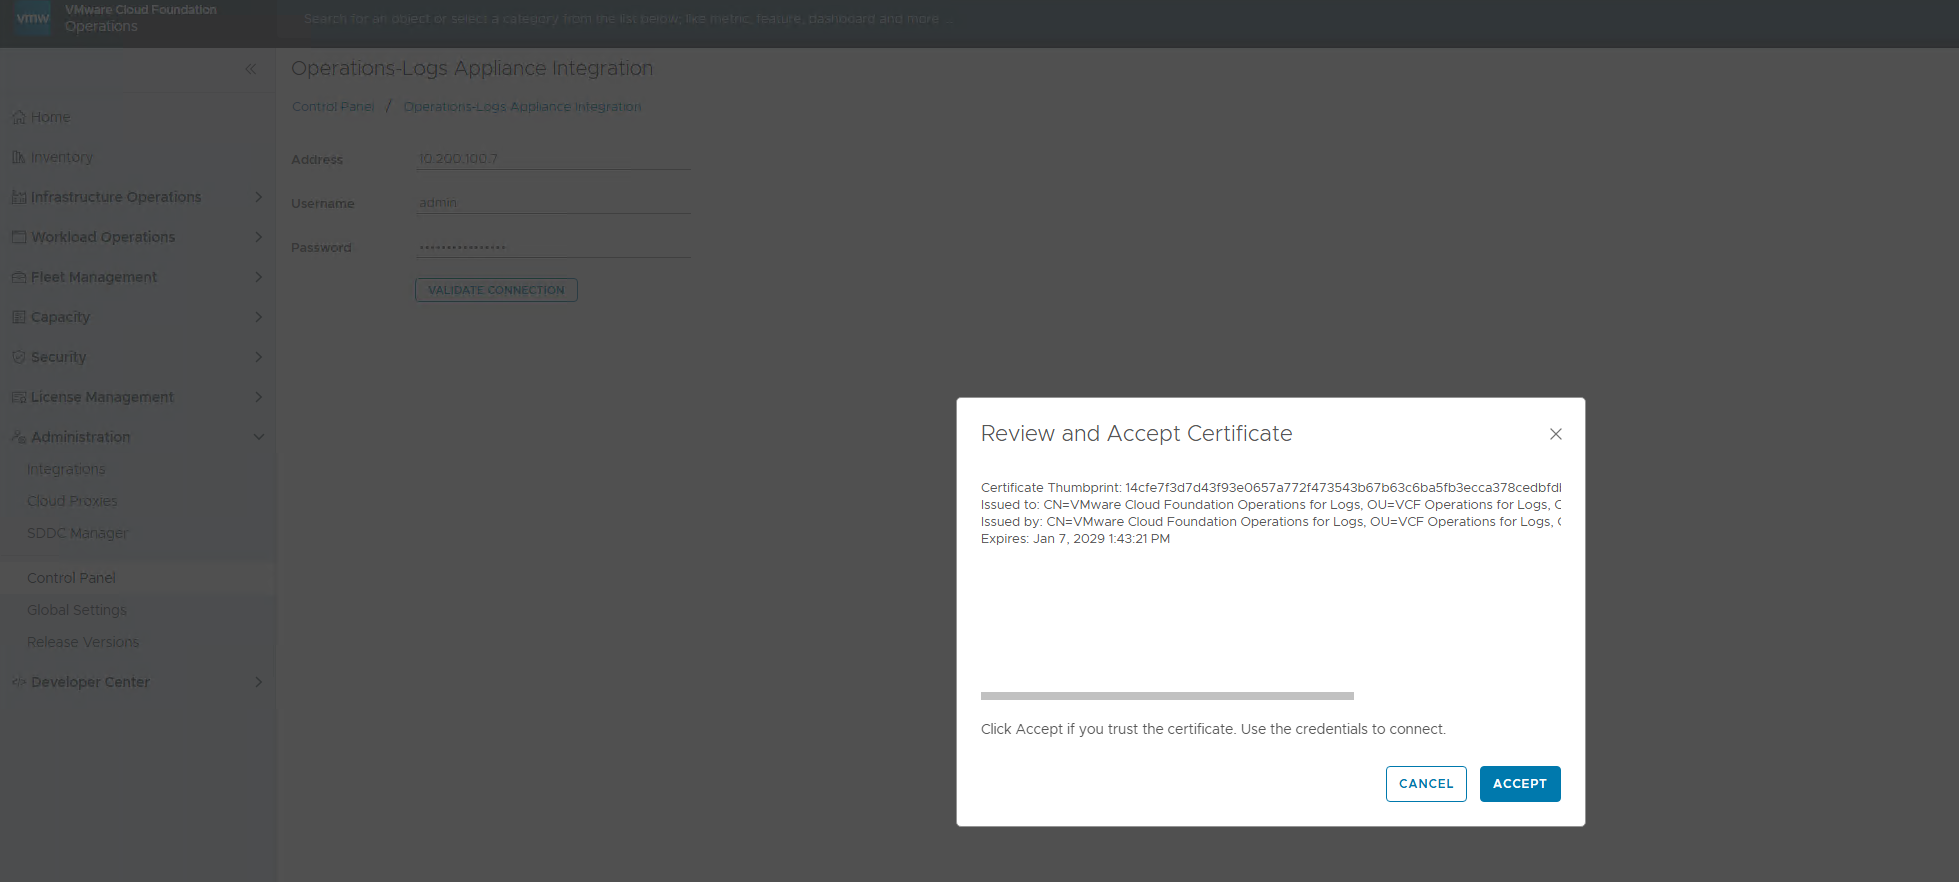The image size is (1959, 882).
Task: Collapse the left navigation sidebar
Action: point(250,69)
